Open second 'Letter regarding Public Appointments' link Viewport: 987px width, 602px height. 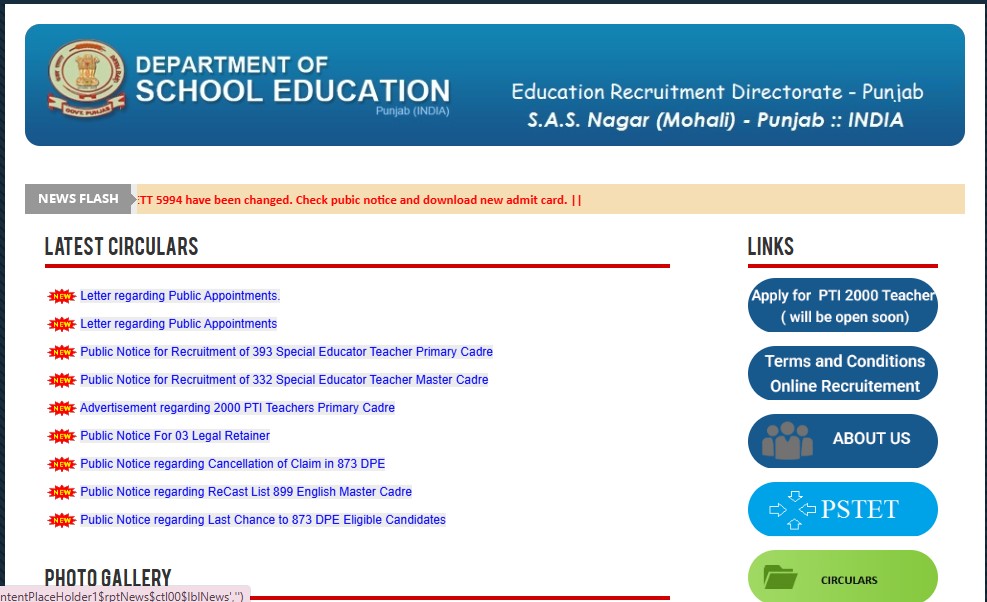coord(179,324)
